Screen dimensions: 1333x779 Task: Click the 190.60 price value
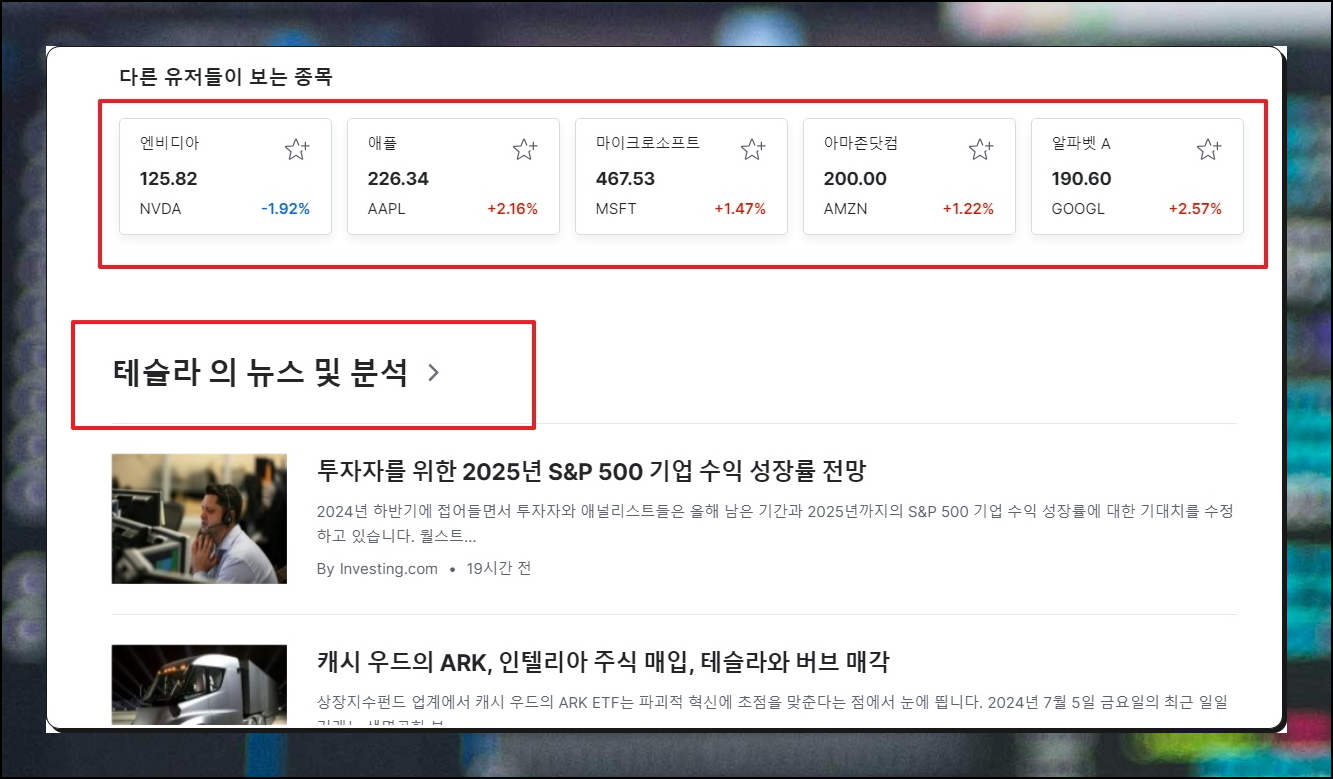tap(1081, 179)
